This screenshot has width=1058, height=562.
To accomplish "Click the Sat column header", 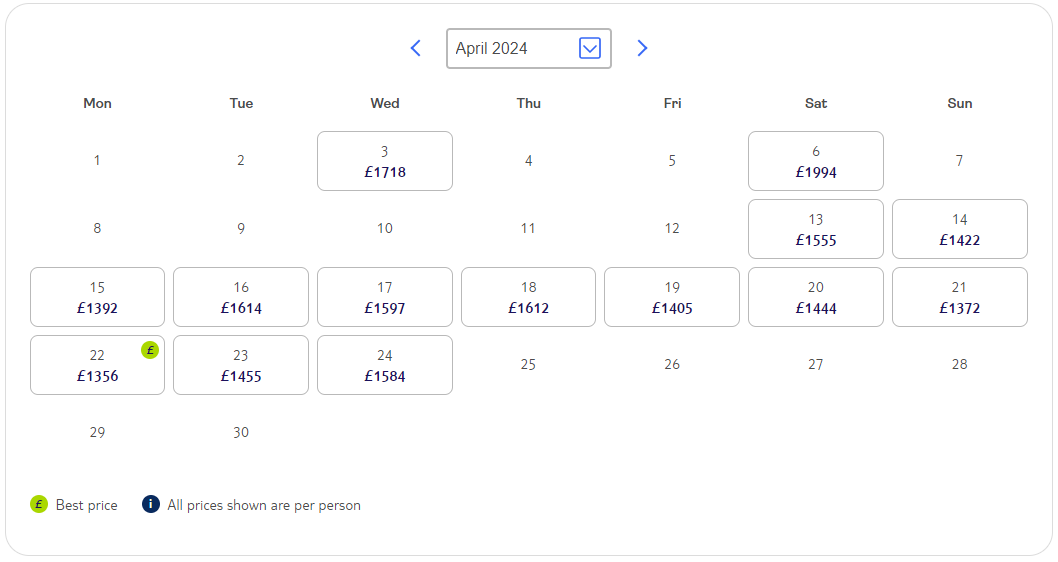I will coord(816,103).
